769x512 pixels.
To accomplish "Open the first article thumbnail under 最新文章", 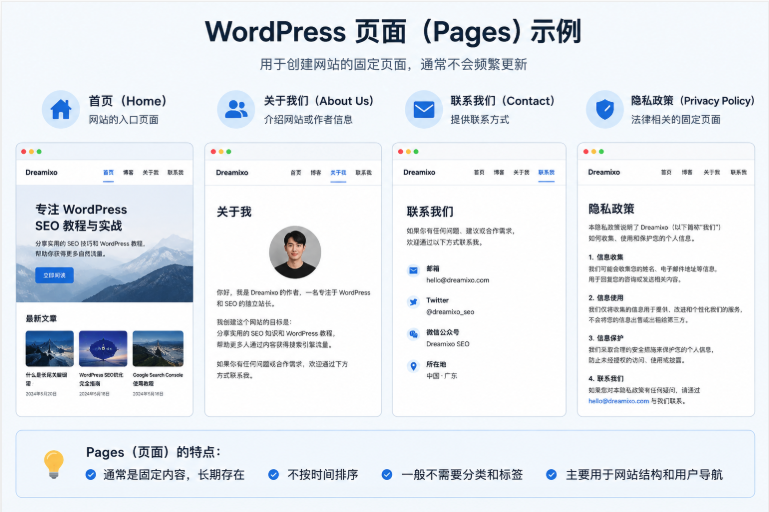I will point(50,348).
